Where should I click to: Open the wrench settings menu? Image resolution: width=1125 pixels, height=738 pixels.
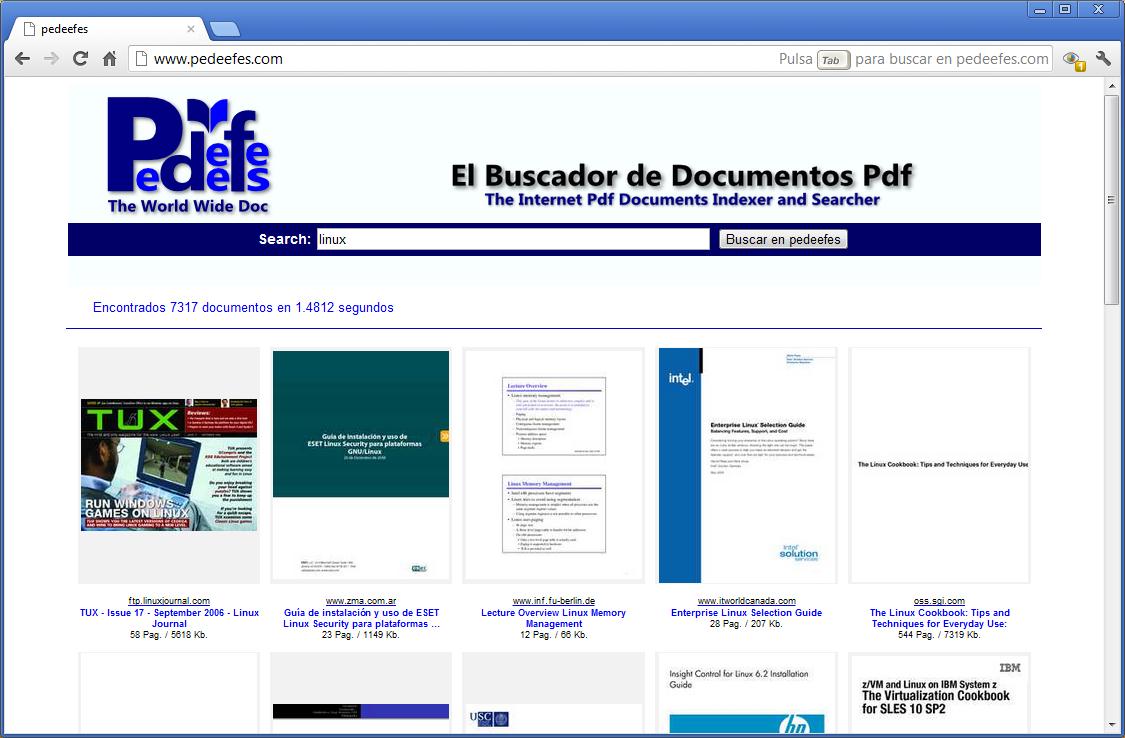(x=1103, y=59)
